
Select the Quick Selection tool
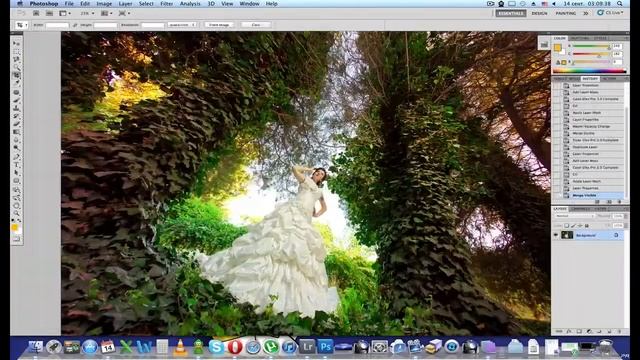[16, 67]
